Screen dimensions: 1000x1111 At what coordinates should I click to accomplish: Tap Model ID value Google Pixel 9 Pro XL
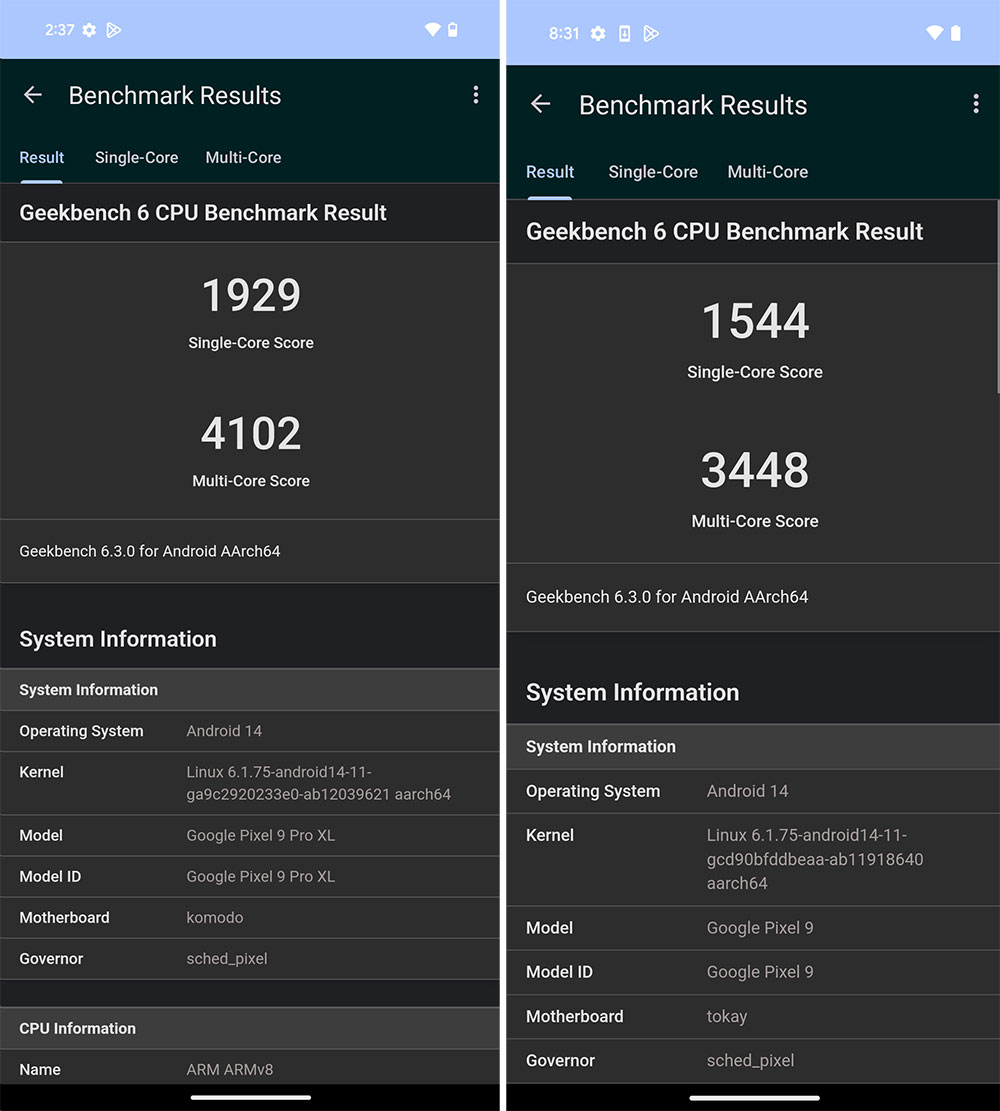click(x=260, y=876)
